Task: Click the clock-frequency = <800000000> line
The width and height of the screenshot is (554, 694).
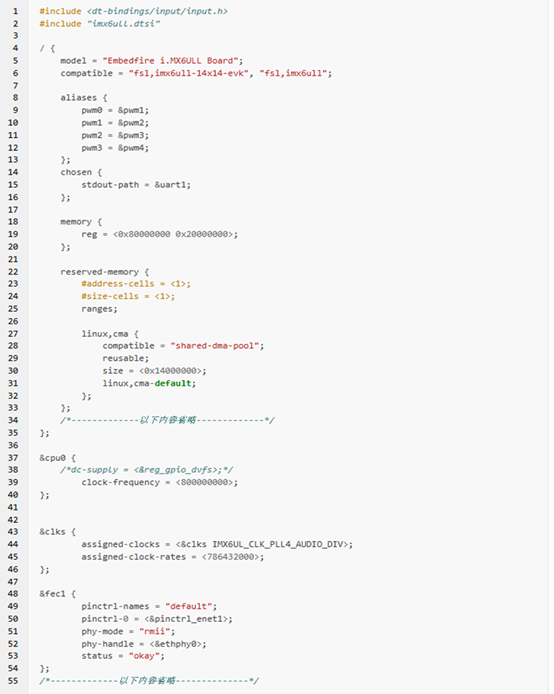Action: [x=159, y=482]
